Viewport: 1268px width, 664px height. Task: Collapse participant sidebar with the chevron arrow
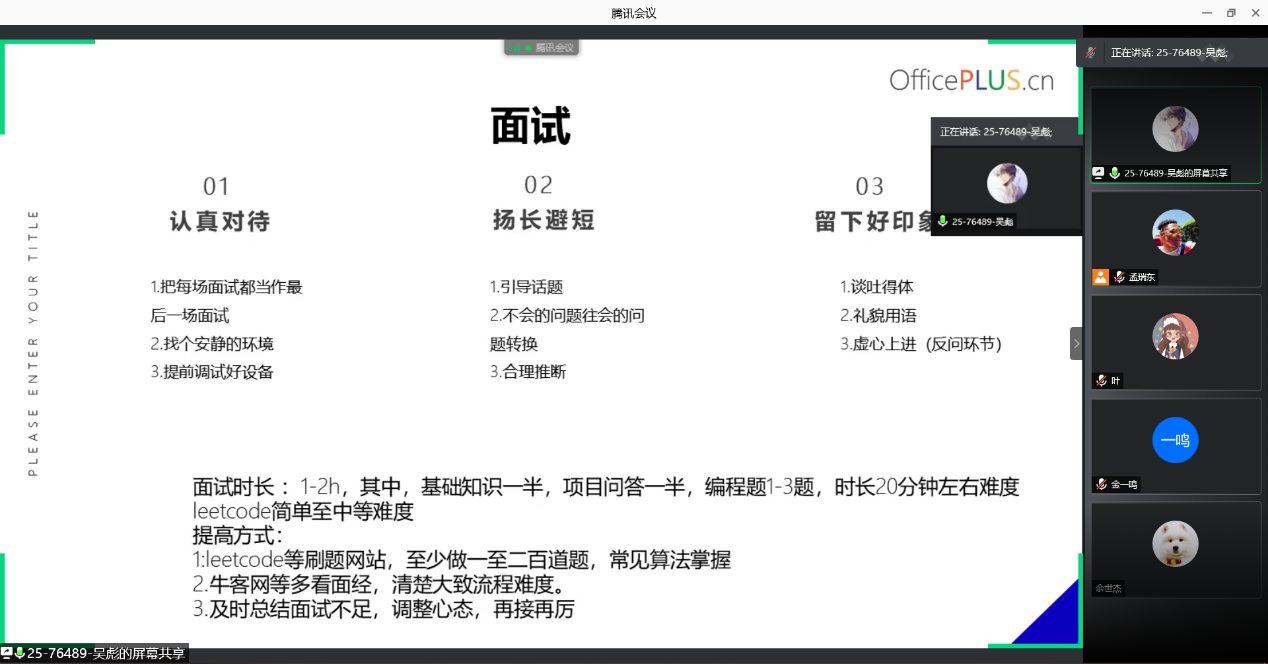(1076, 343)
